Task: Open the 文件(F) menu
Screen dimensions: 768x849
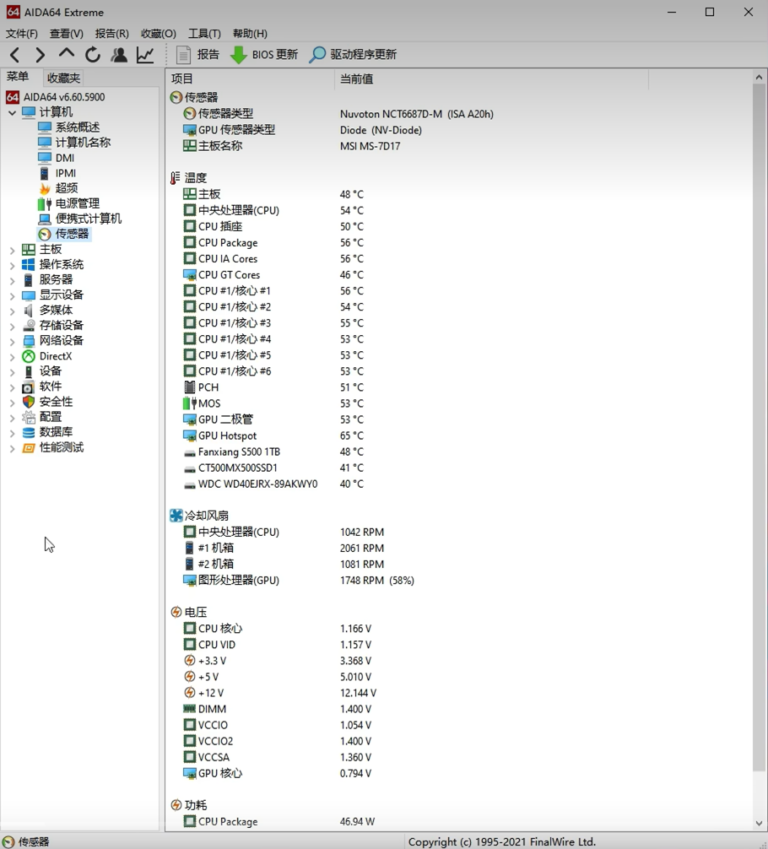Action: coord(22,34)
